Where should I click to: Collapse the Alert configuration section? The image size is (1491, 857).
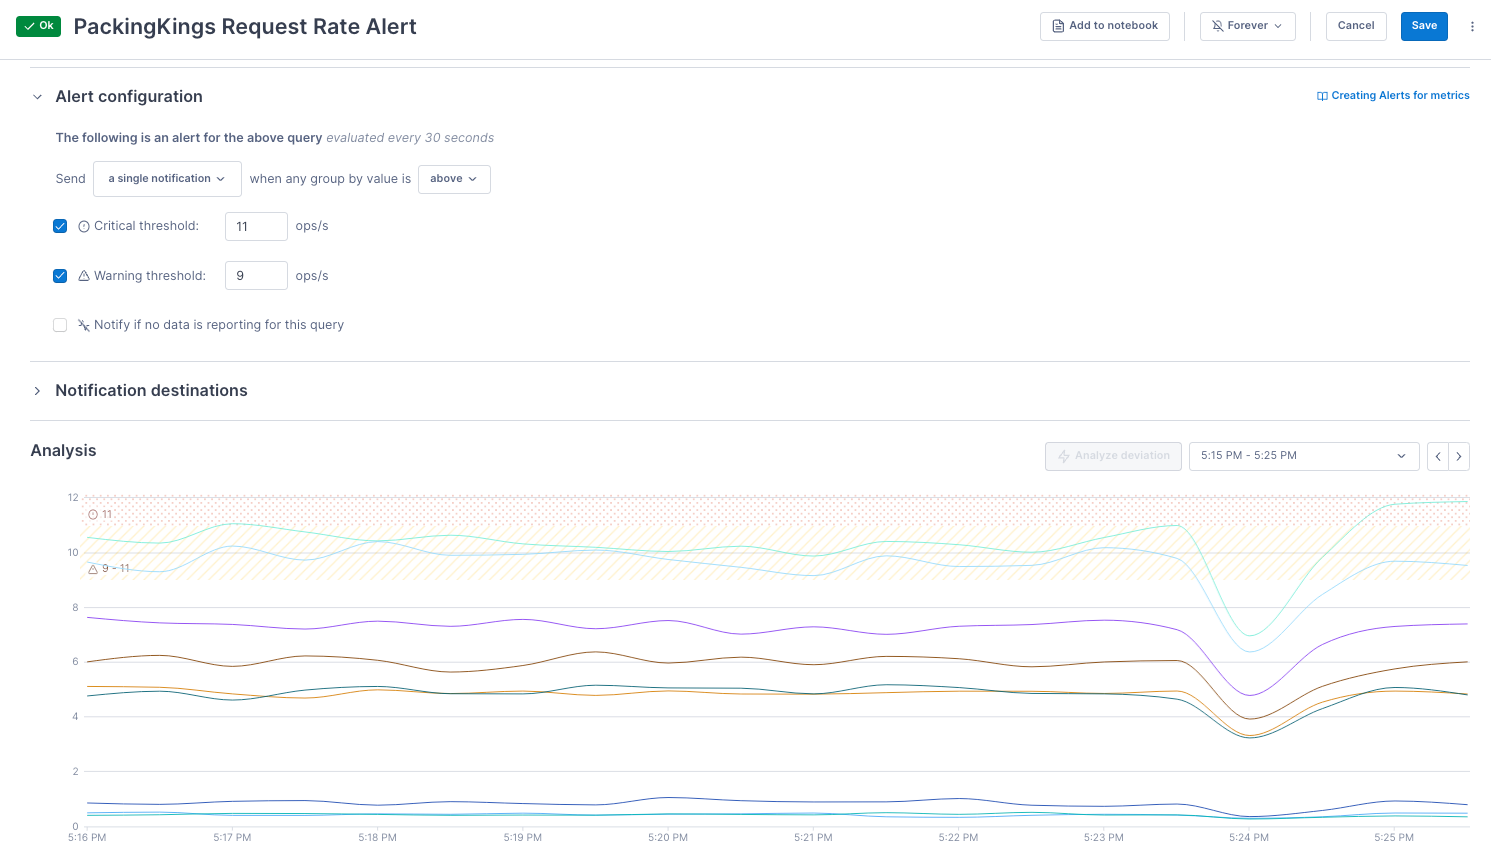pos(37,97)
